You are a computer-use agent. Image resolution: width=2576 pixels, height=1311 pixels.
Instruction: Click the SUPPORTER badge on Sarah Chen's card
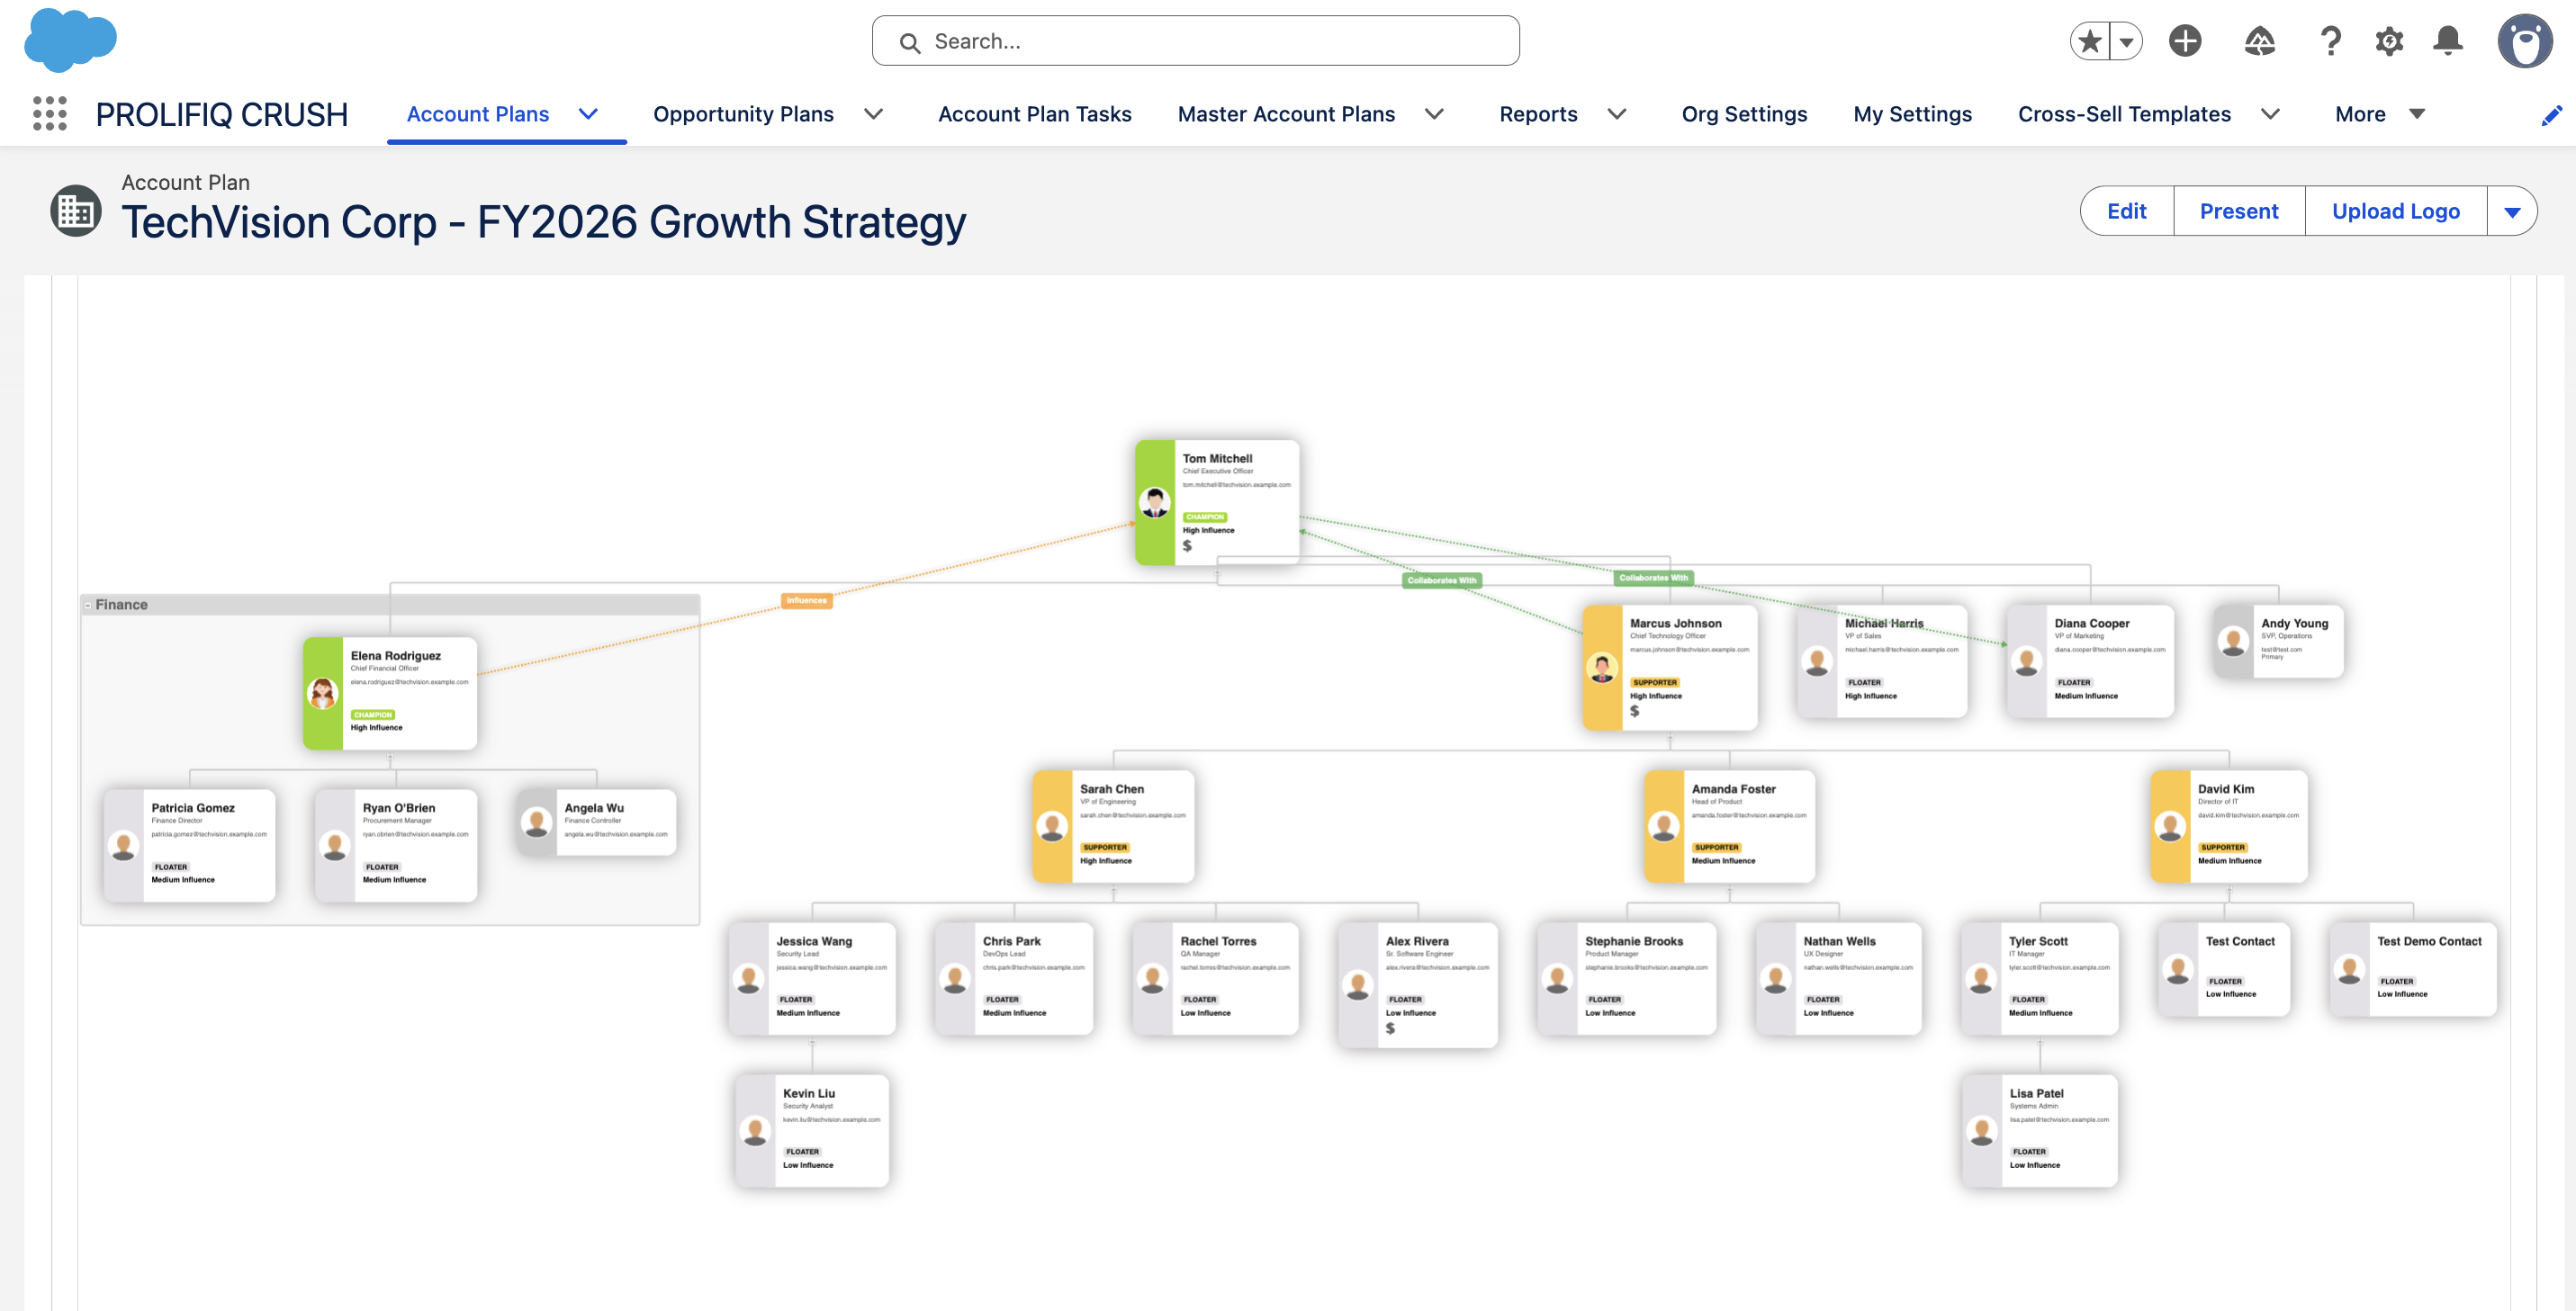[1105, 847]
